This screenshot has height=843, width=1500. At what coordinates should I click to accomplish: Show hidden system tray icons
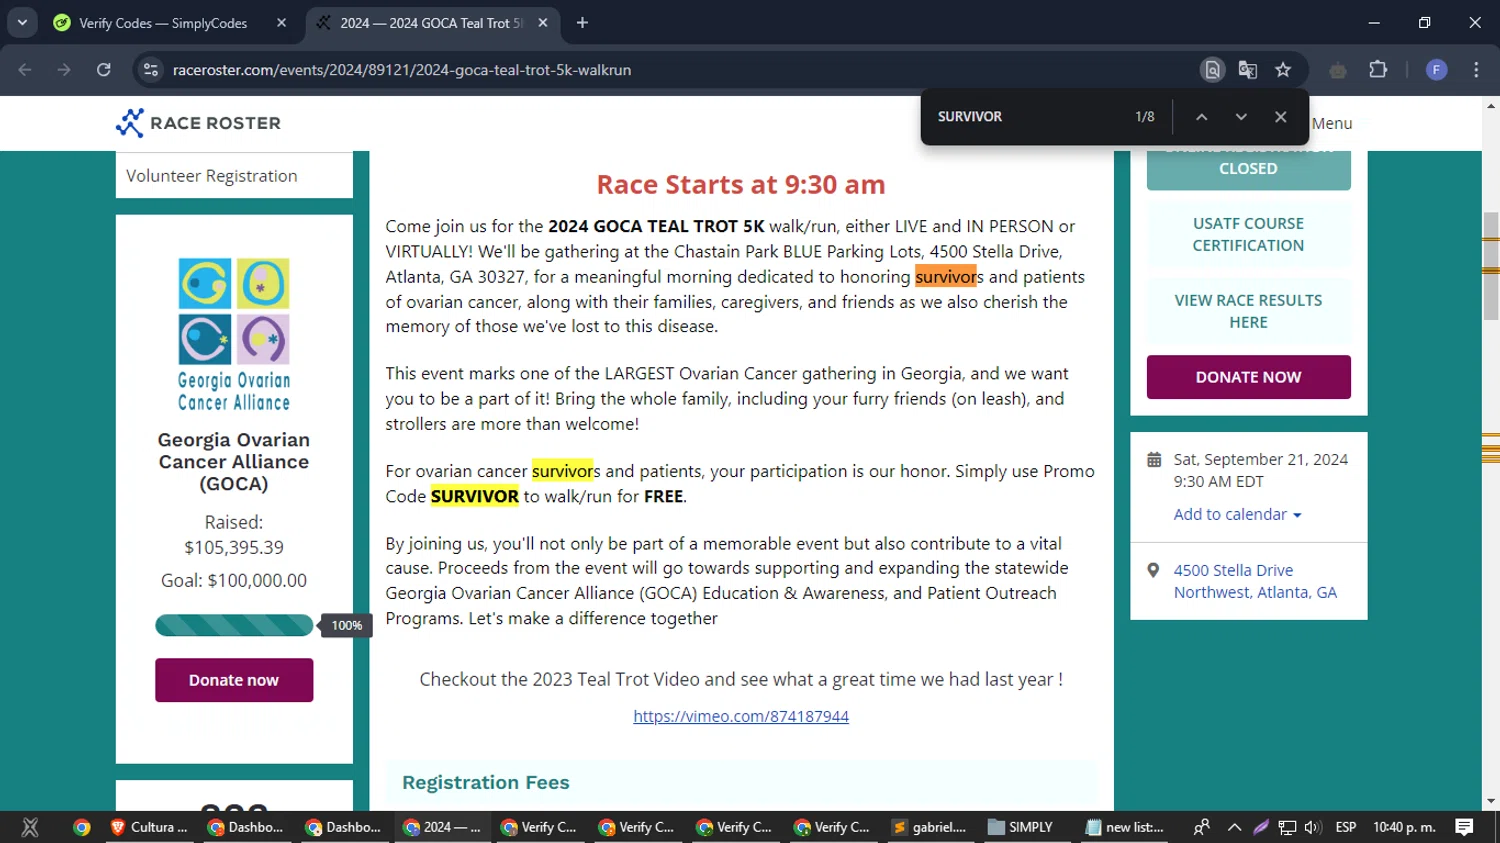click(x=1234, y=827)
